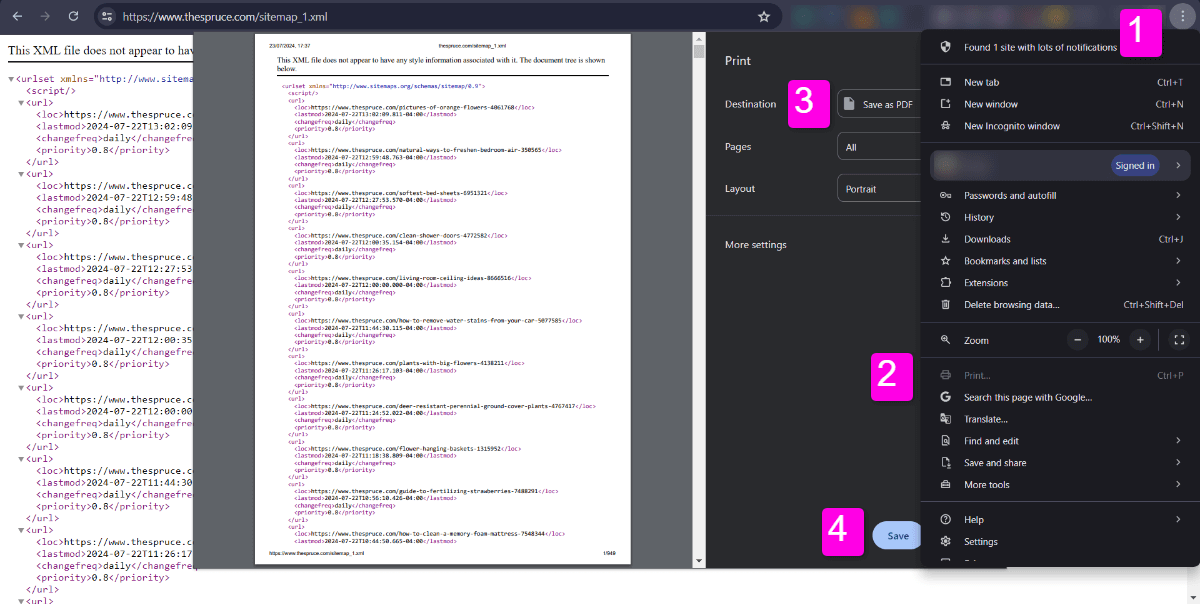Click the Save and share icon
This screenshot has width=1200, height=604.
click(945, 463)
